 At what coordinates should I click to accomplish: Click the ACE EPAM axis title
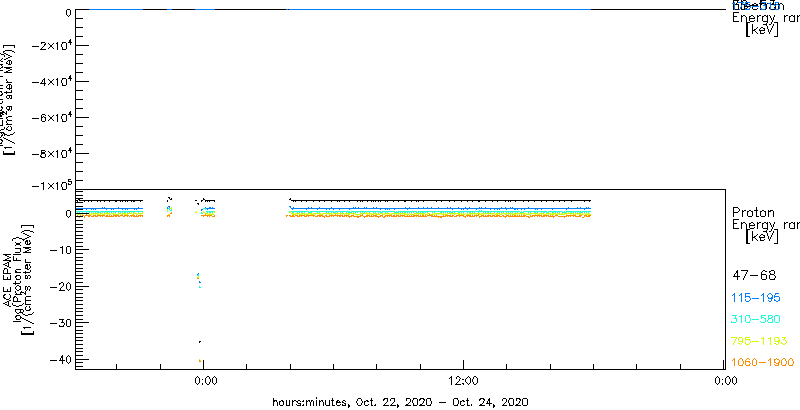[x=8, y=279]
